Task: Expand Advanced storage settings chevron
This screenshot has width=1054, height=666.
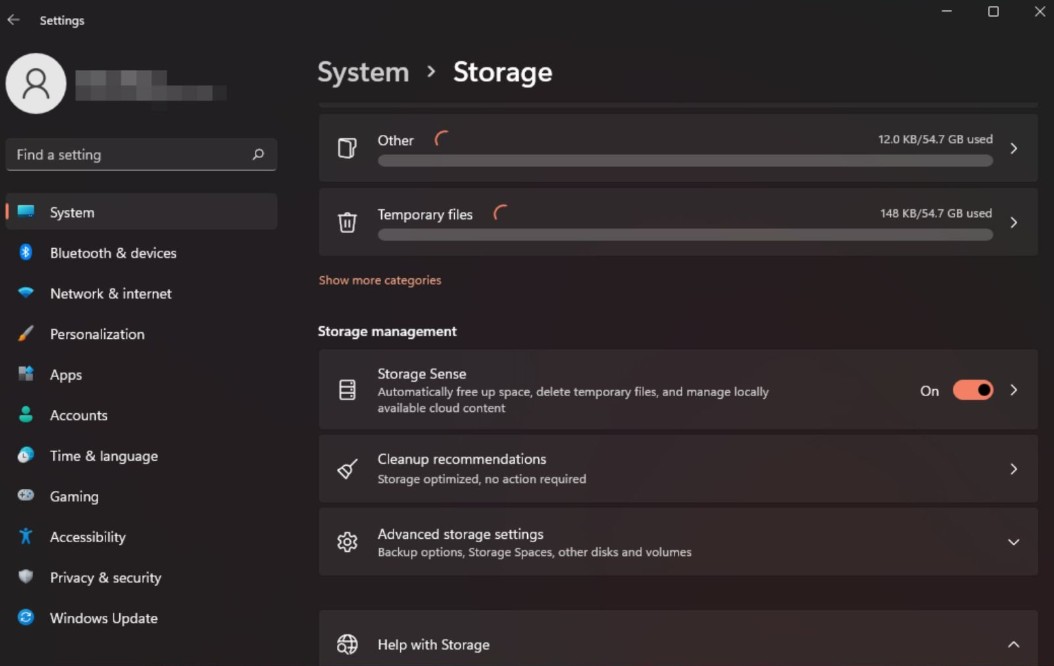Action: click(1013, 542)
